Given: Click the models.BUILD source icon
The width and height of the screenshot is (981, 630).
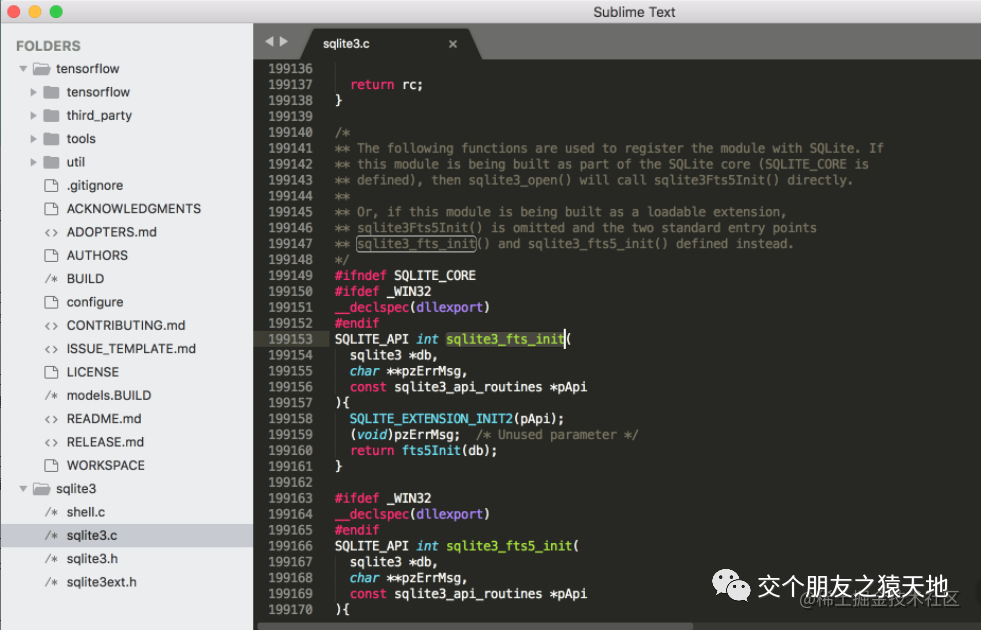Looking at the screenshot, I should [51, 395].
